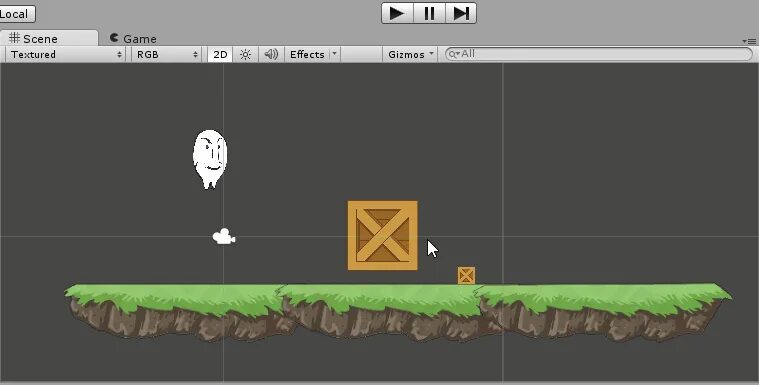Image resolution: width=759 pixels, height=385 pixels.
Task: Toggle the Local handle orientation button
Action: point(16,14)
